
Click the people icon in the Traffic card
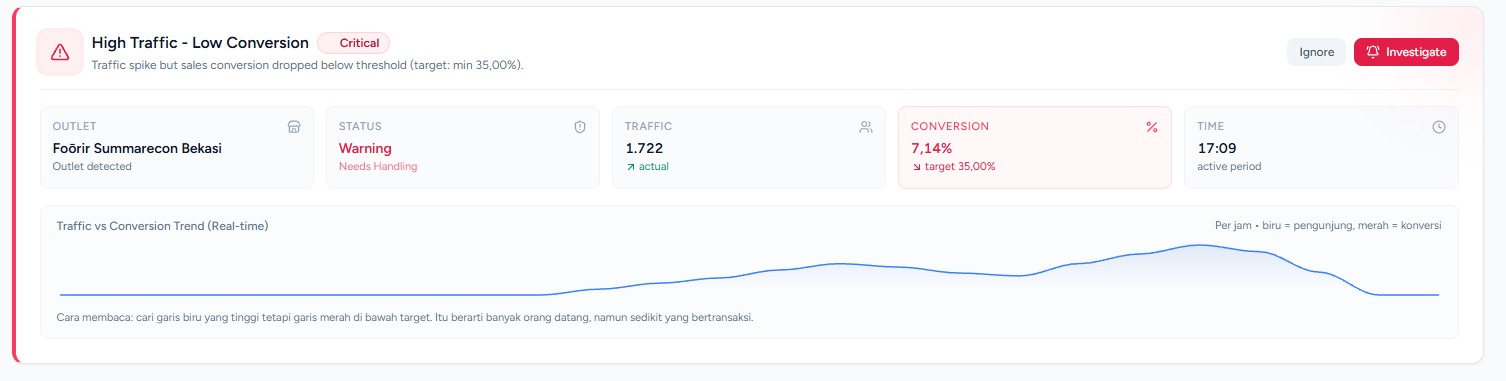tap(866, 127)
